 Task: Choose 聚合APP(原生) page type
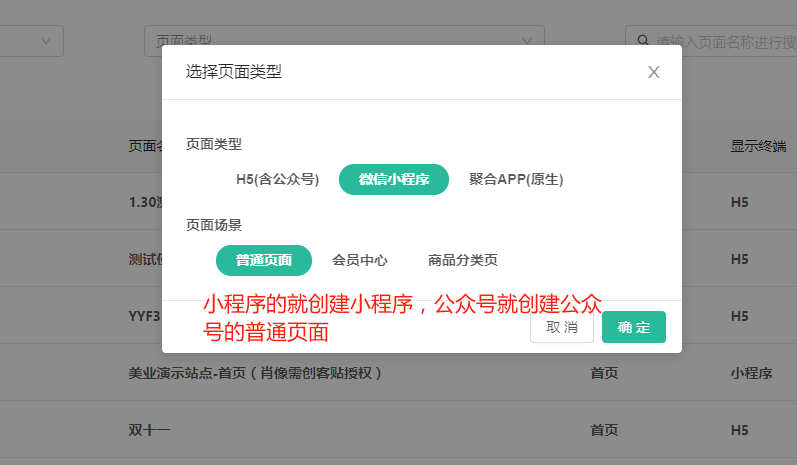click(516, 180)
